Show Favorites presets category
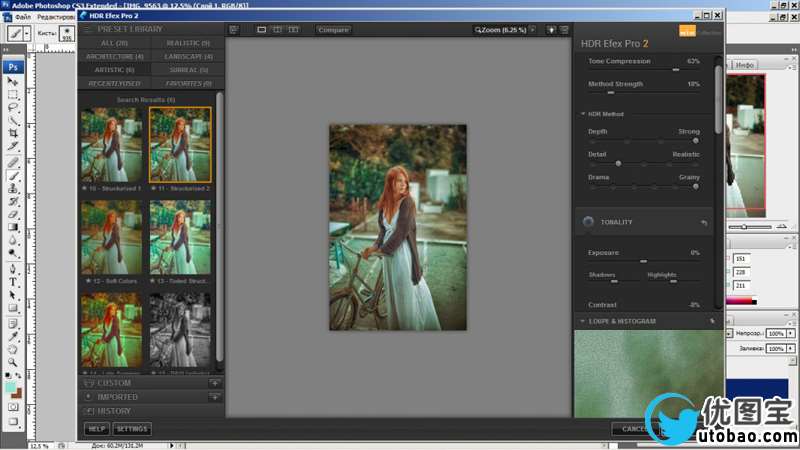This screenshot has height=450, width=800. 188,83
